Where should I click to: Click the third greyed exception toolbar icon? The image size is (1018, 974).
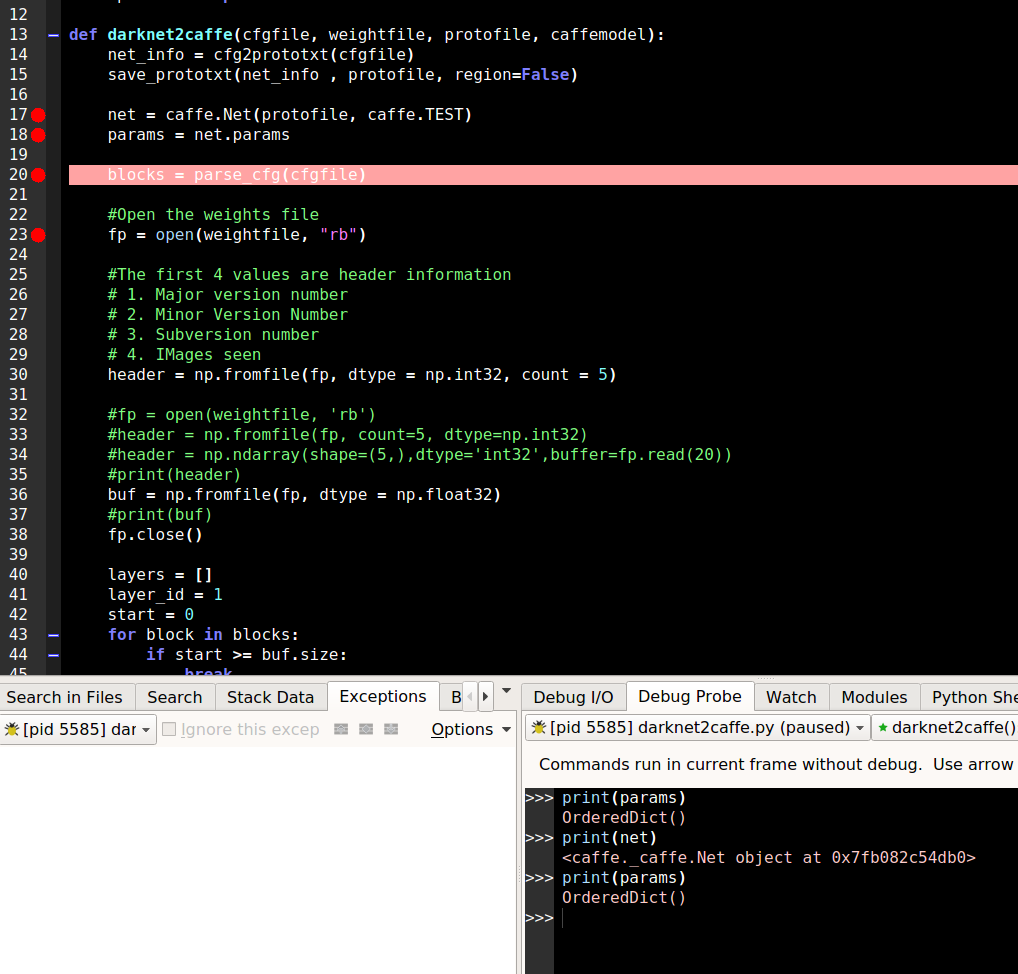tap(391, 729)
